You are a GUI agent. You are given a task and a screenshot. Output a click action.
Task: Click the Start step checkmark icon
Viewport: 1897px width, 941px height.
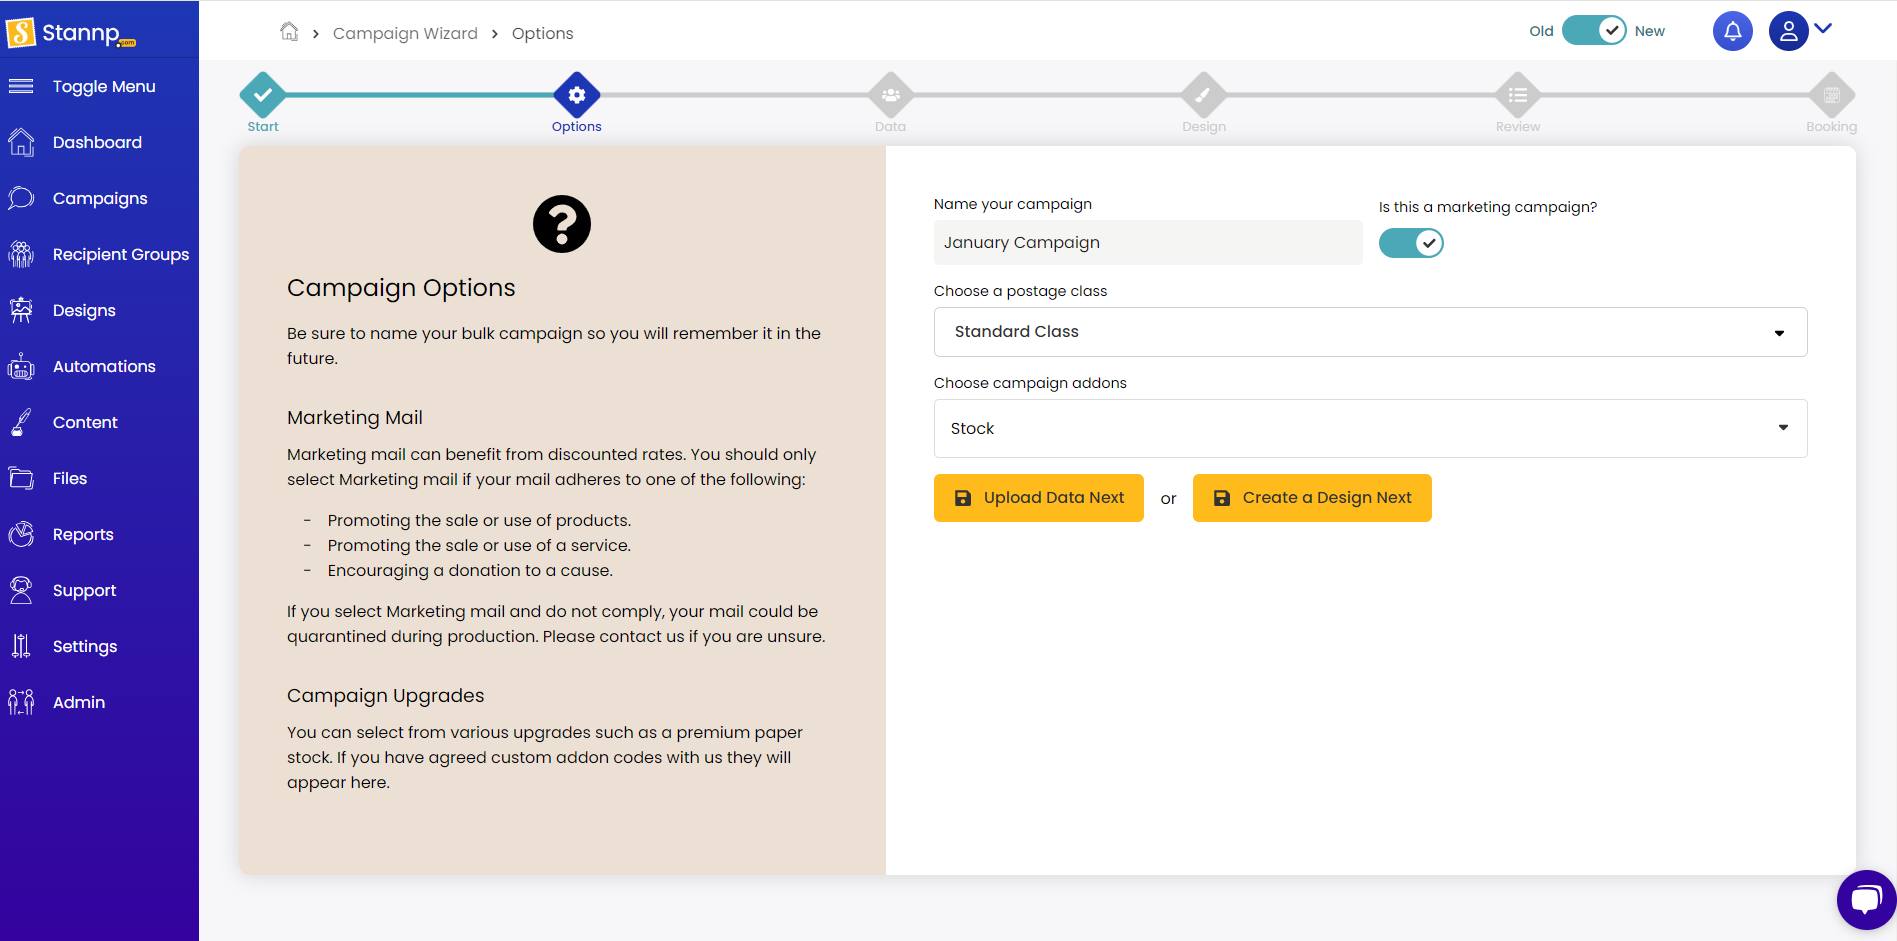[x=263, y=95]
